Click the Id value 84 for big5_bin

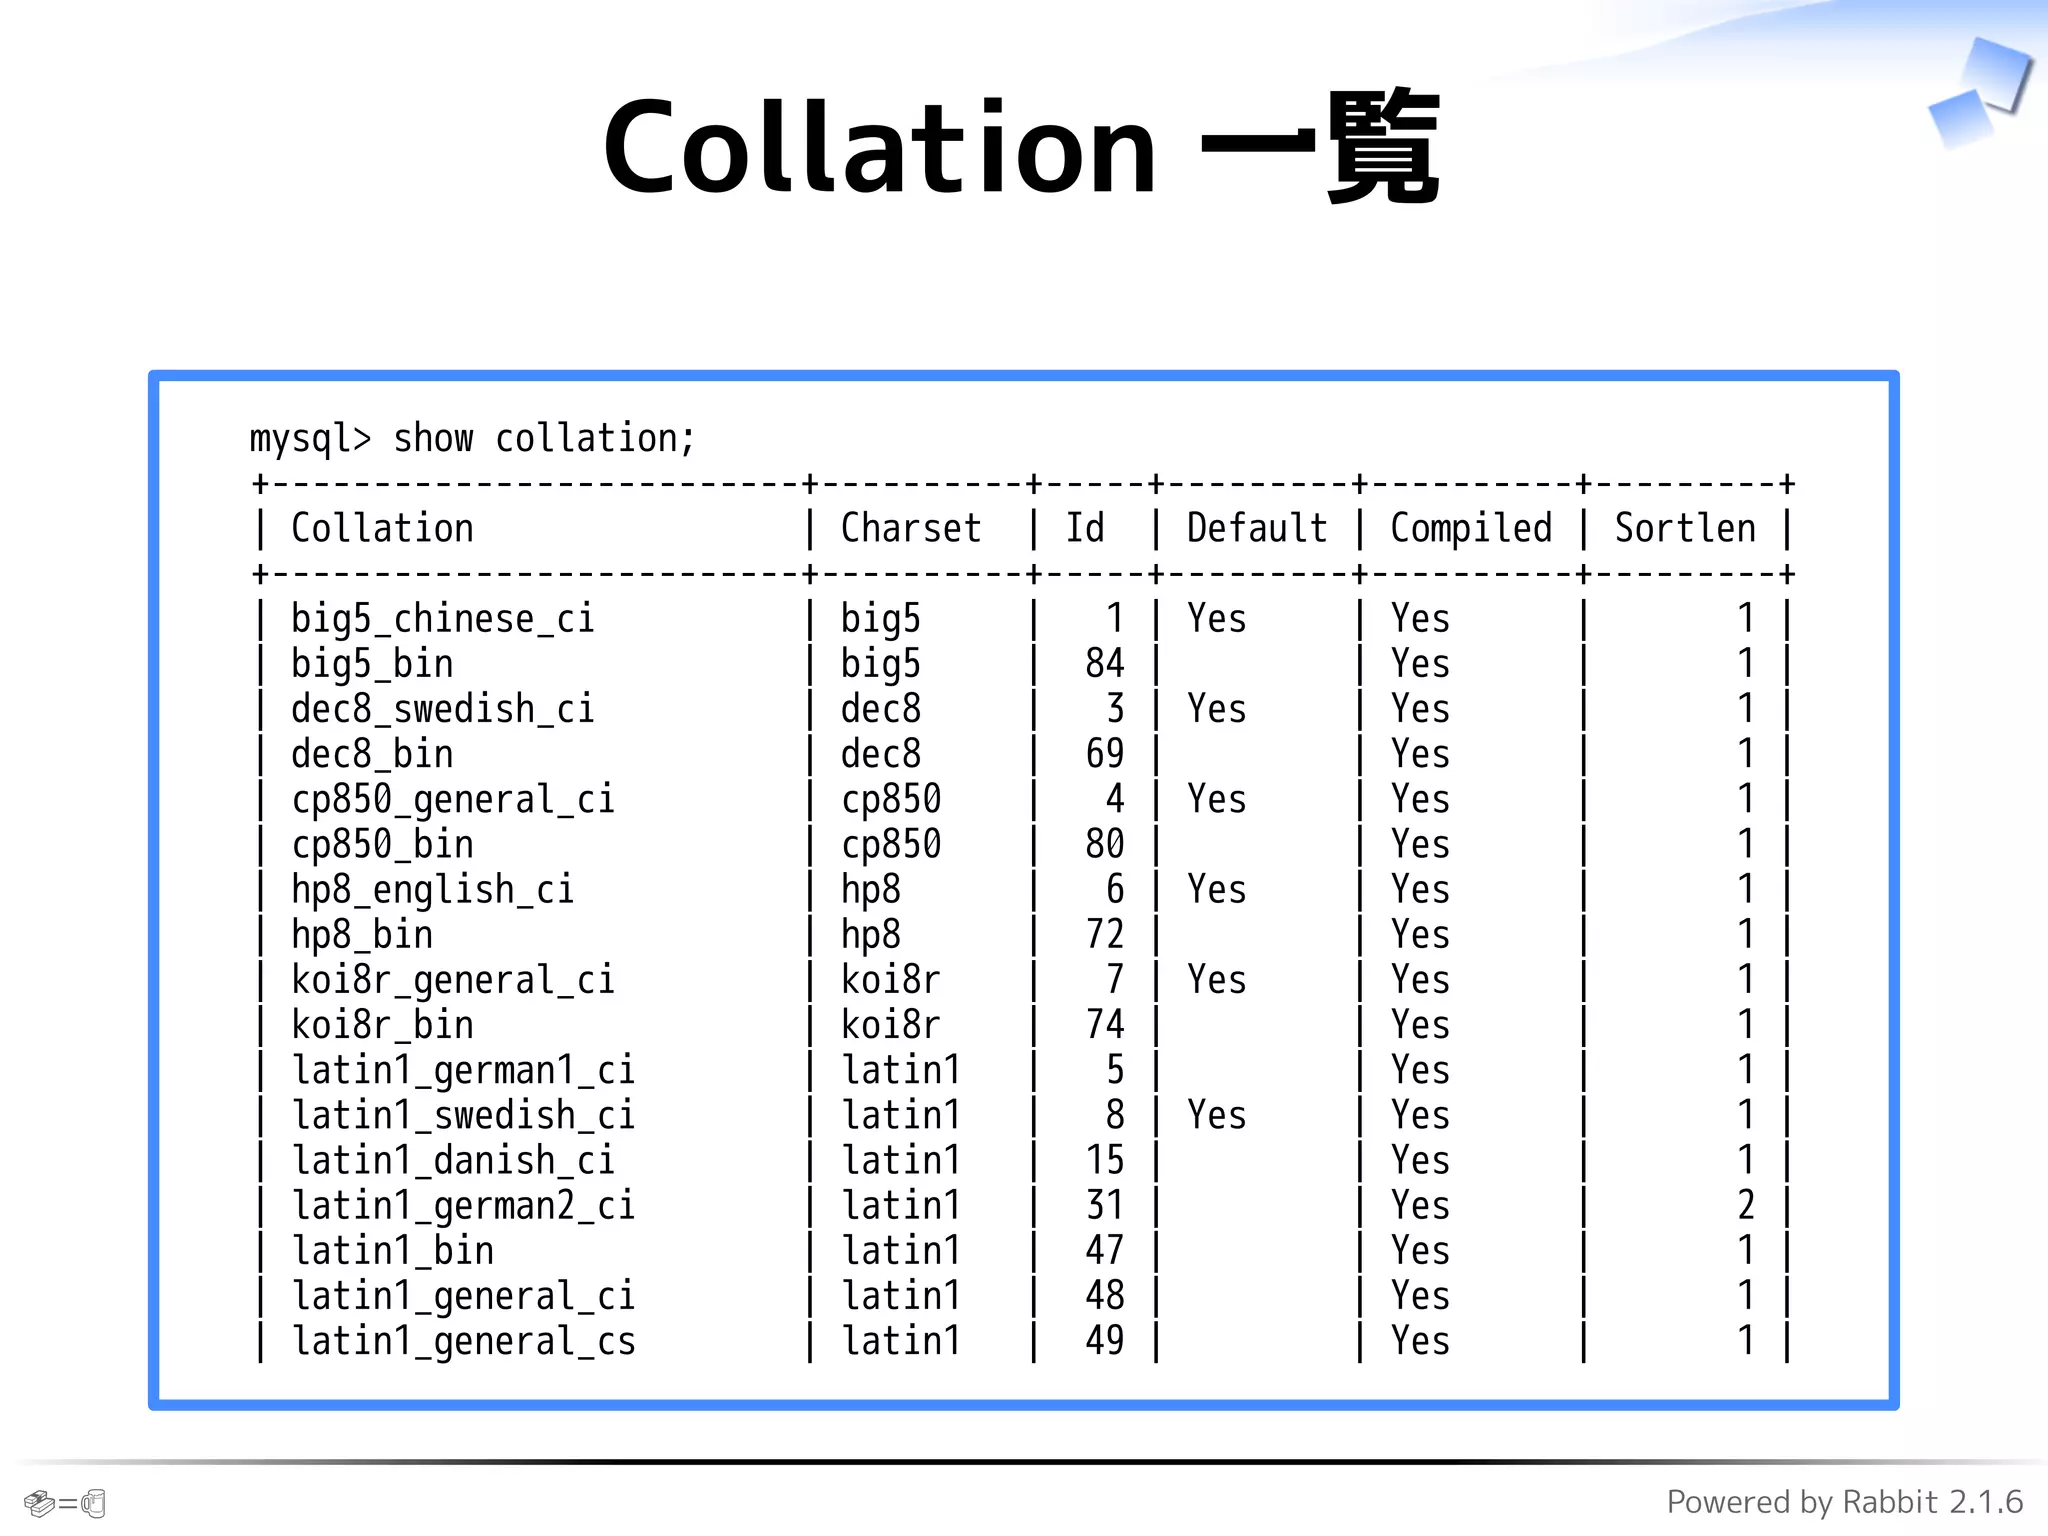click(1105, 664)
